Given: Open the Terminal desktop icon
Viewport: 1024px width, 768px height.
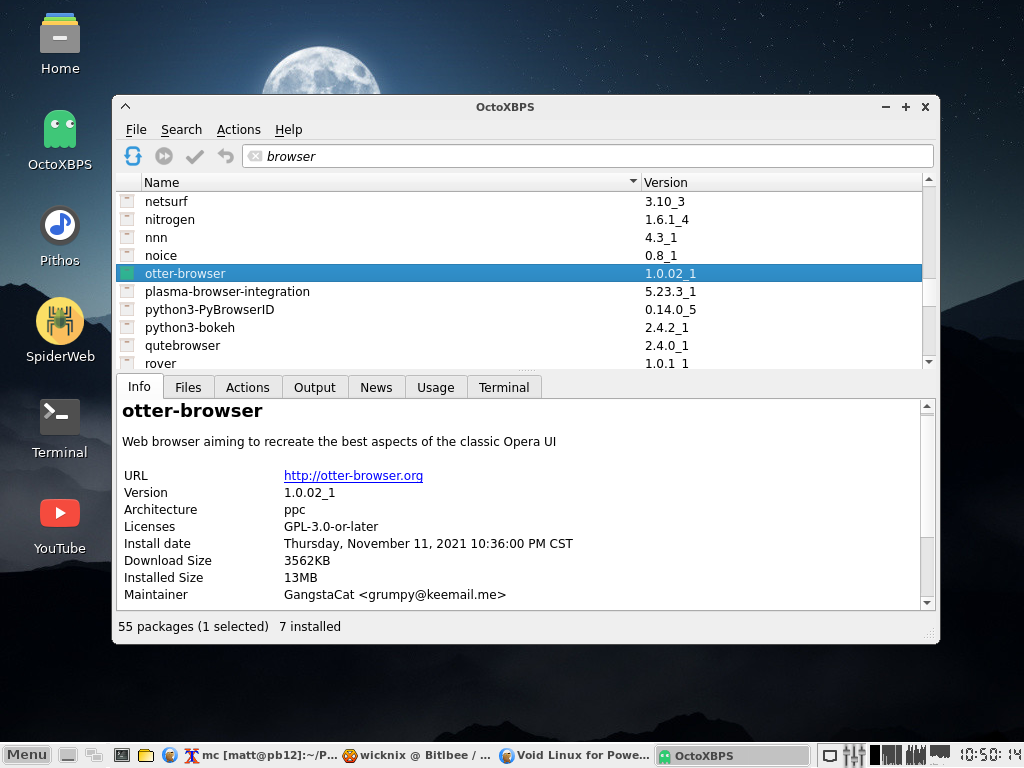Looking at the screenshot, I should point(60,428).
